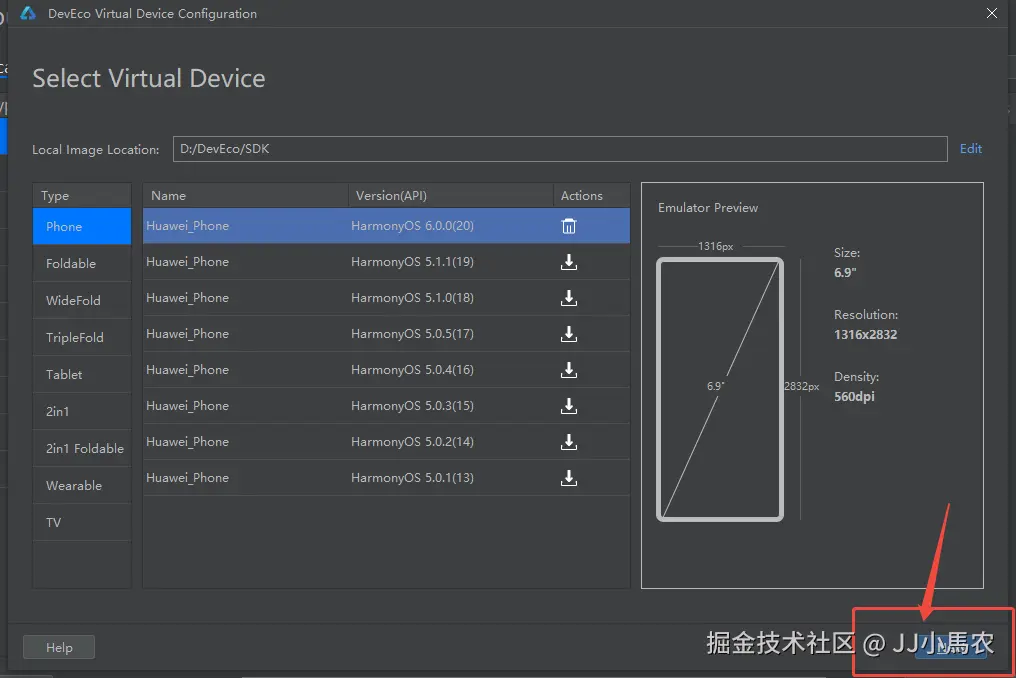Download the HarmonyOS 5.0.4(16) image
The height and width of the screenshot is (678, 1016).
pyautogui.click(x=568, y=370)
